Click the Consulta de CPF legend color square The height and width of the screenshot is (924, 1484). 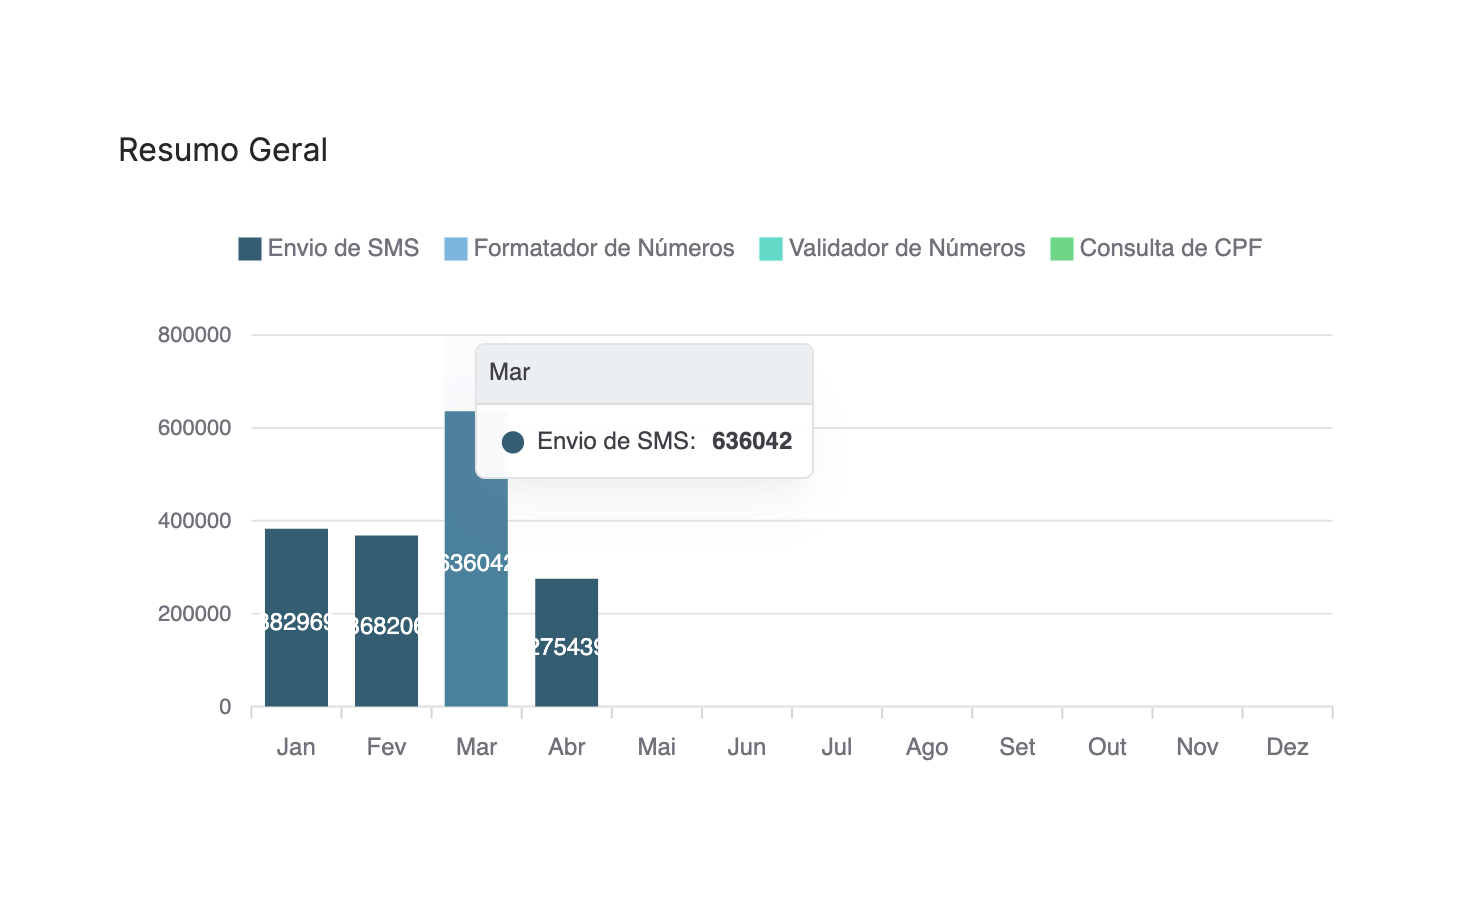pos(1060,248)
